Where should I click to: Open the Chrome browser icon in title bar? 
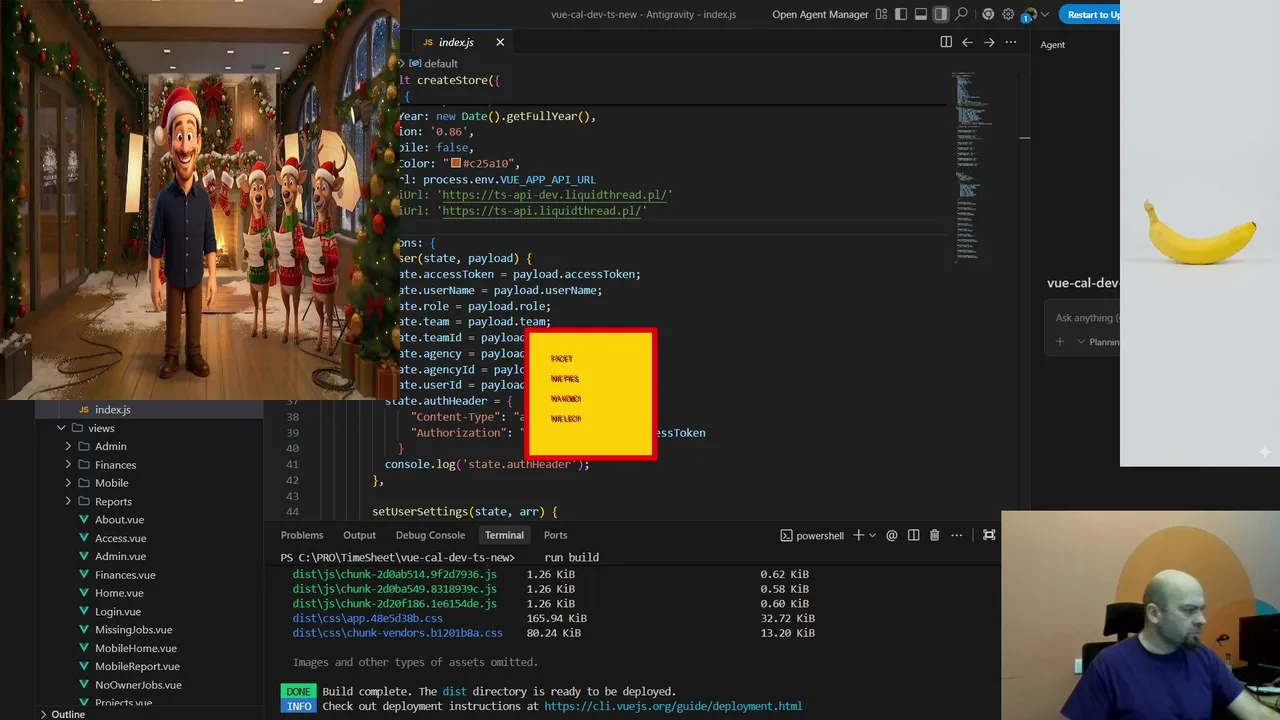click(988, 15)
